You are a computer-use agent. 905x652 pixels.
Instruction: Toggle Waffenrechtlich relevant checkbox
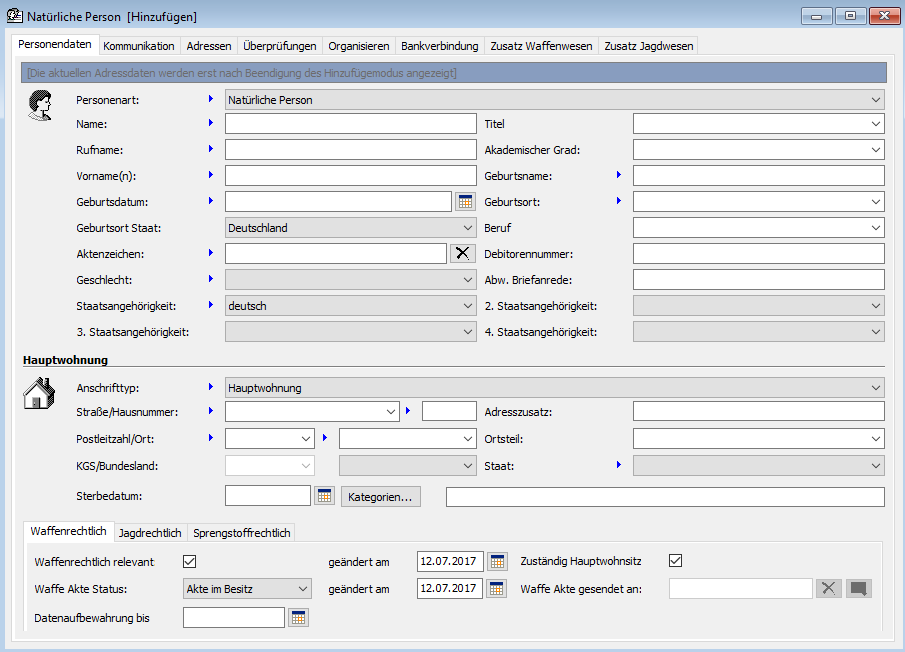pos(190,561)
